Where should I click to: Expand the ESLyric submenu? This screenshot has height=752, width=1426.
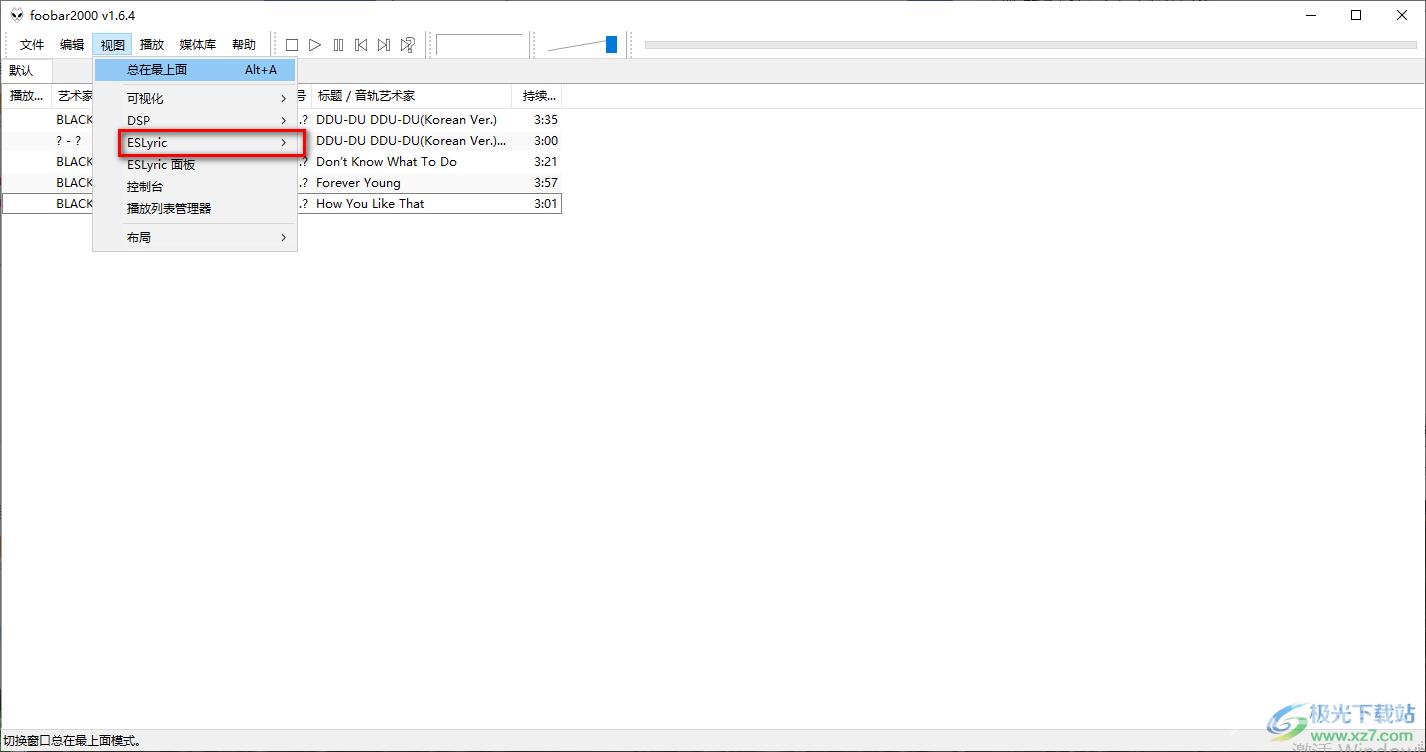(195, 143)
